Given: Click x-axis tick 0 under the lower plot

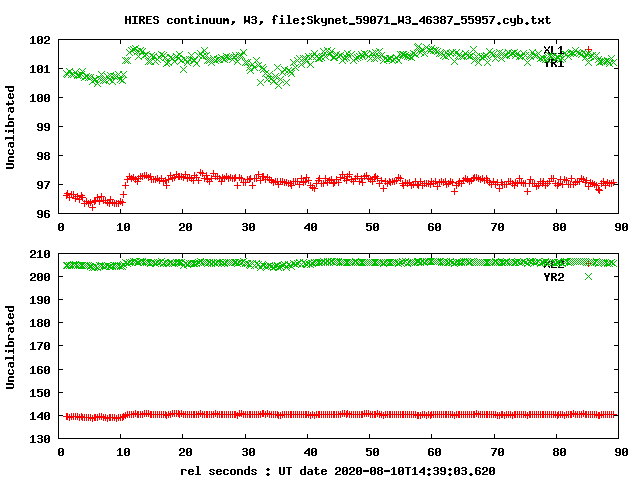Looking at the screenshot, I should (x=61, y=452).
